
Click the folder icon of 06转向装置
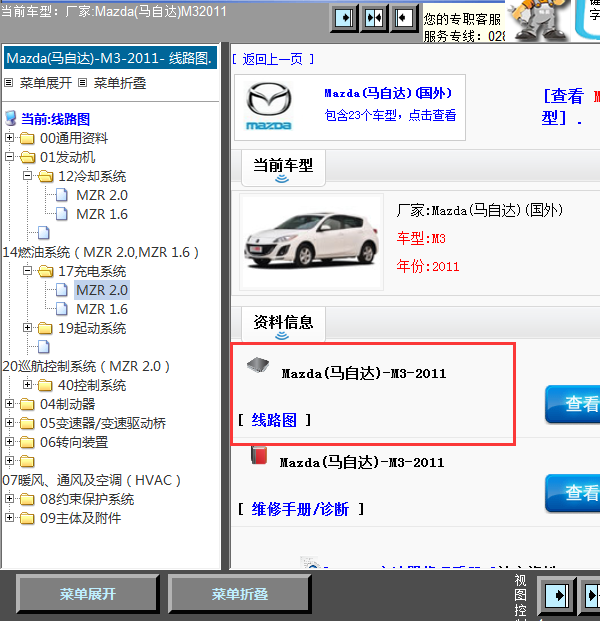[27, 442]
